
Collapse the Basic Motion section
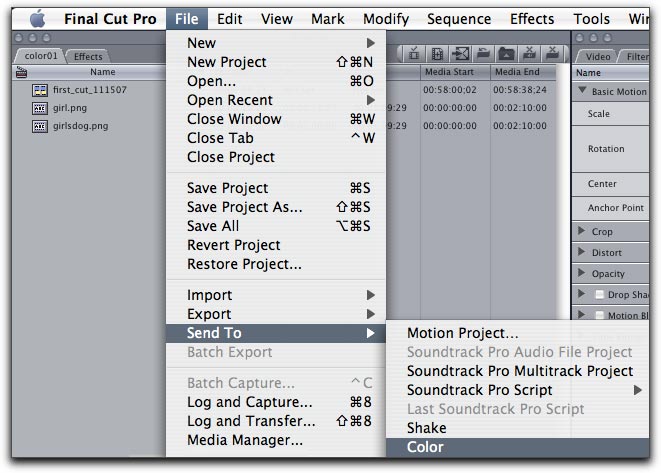583,92
